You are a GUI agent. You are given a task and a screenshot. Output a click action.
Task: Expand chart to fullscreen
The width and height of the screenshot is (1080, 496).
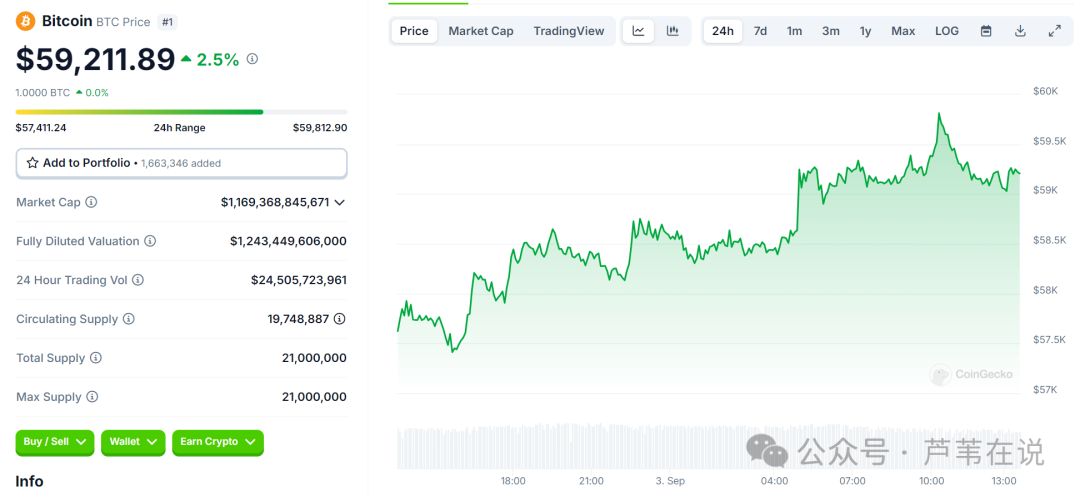click(1055, 31)
